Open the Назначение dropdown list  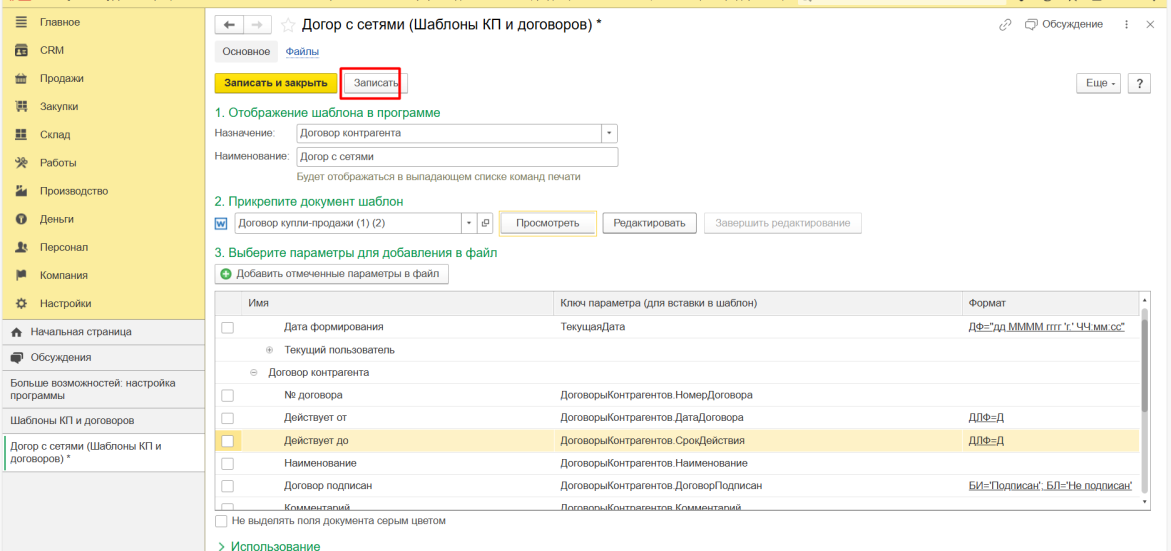609,133
